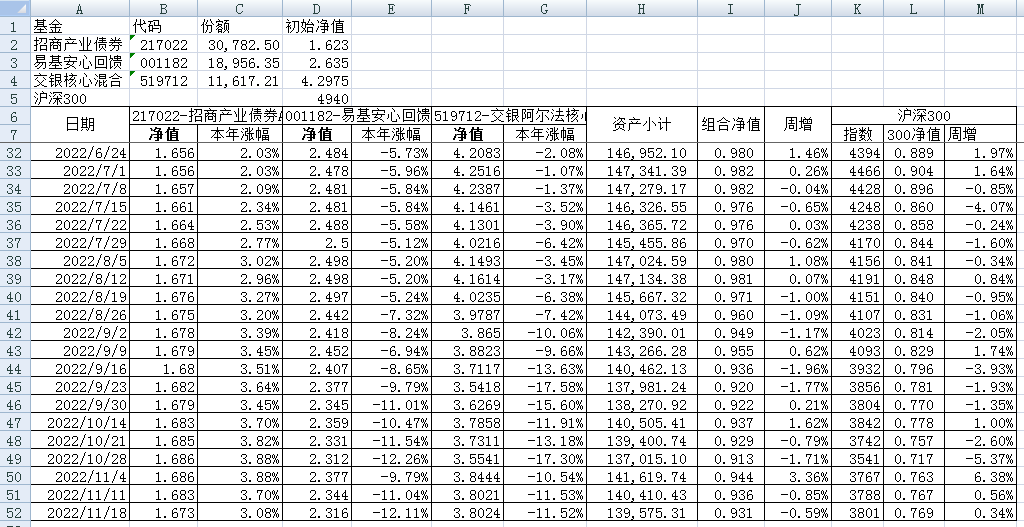Click the cell reading 易基安心回馈 in row 3
Screen dimensions: 1024x527
point(80,63)
